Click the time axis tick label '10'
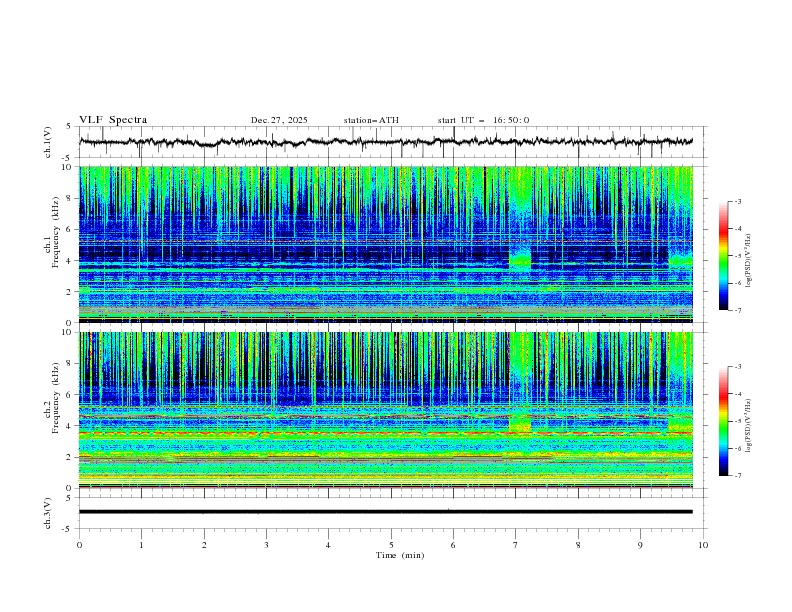Viewport: 792px width, 612px height. coord(703,545)
